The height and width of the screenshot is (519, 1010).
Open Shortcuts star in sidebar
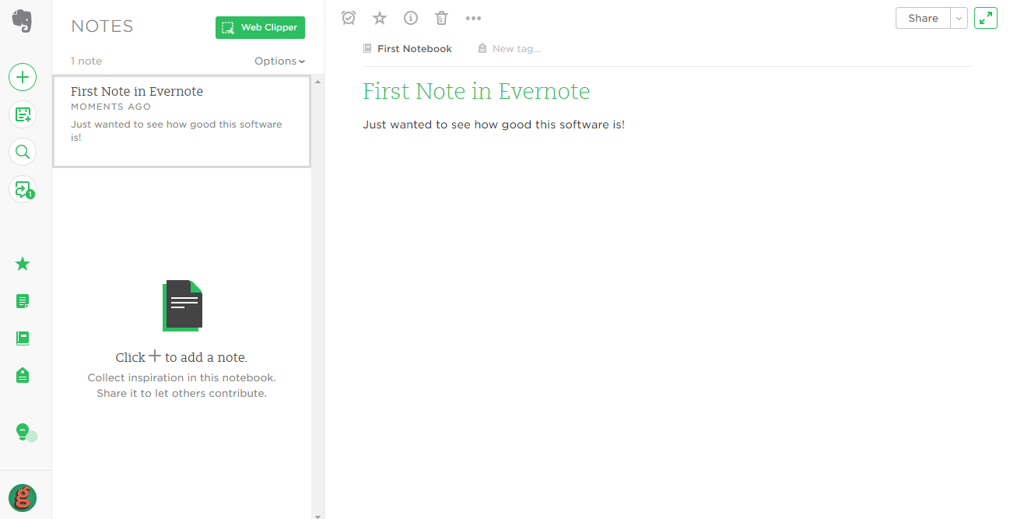23,264
